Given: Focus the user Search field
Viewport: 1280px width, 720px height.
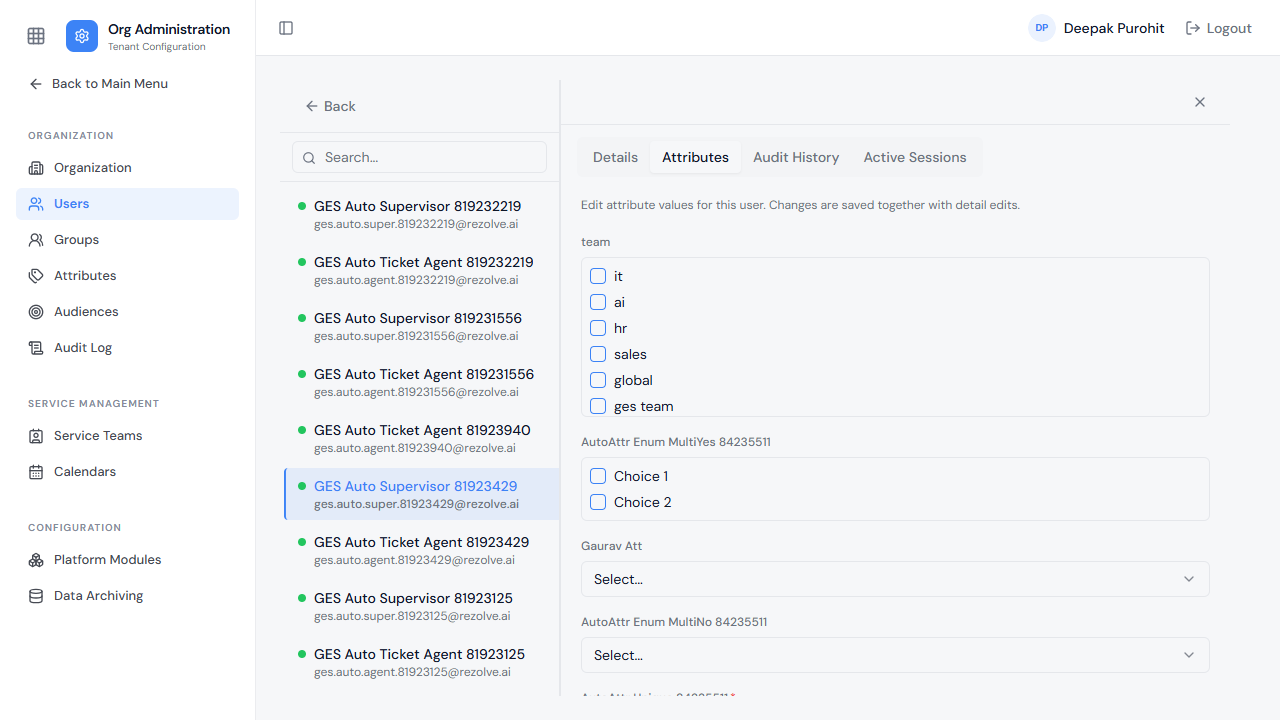Looking at the screenshot, I should tap(420, 157).
